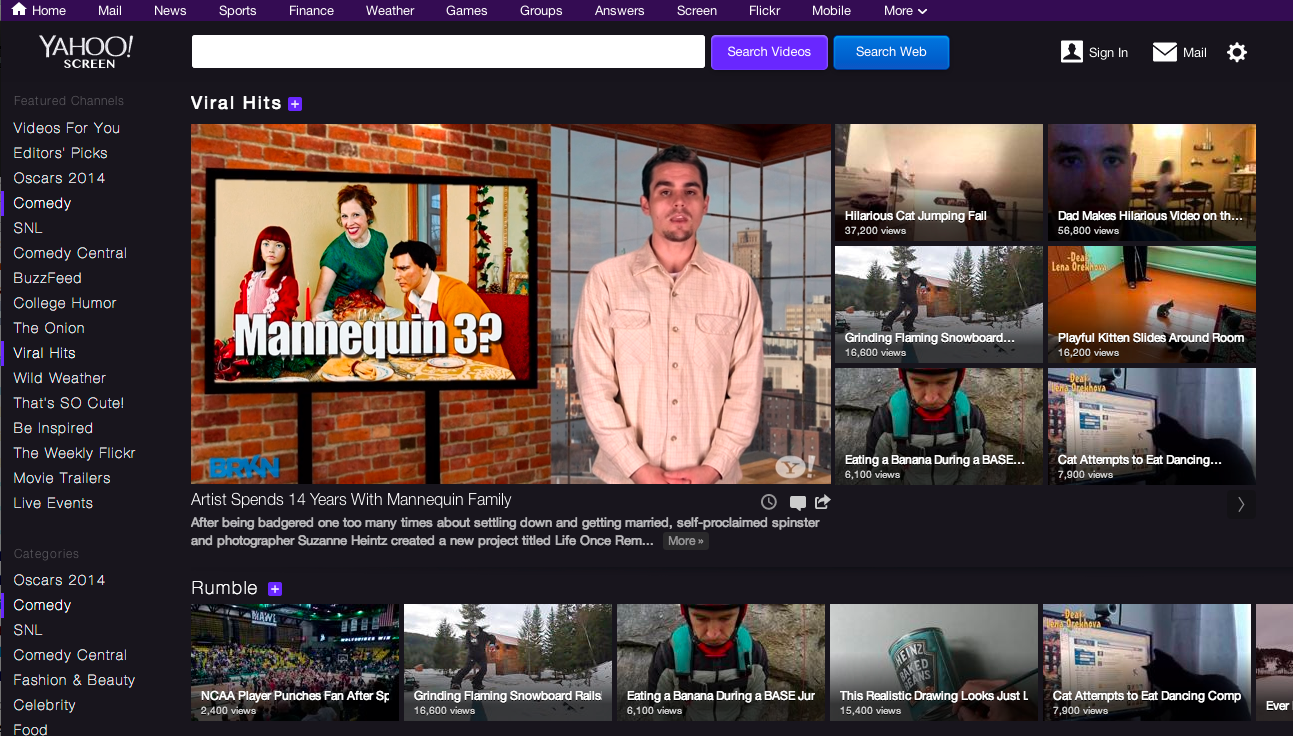The image size is (1293, 736).
Task: Click the Watch Later clock icon
Action: point(769,502)
